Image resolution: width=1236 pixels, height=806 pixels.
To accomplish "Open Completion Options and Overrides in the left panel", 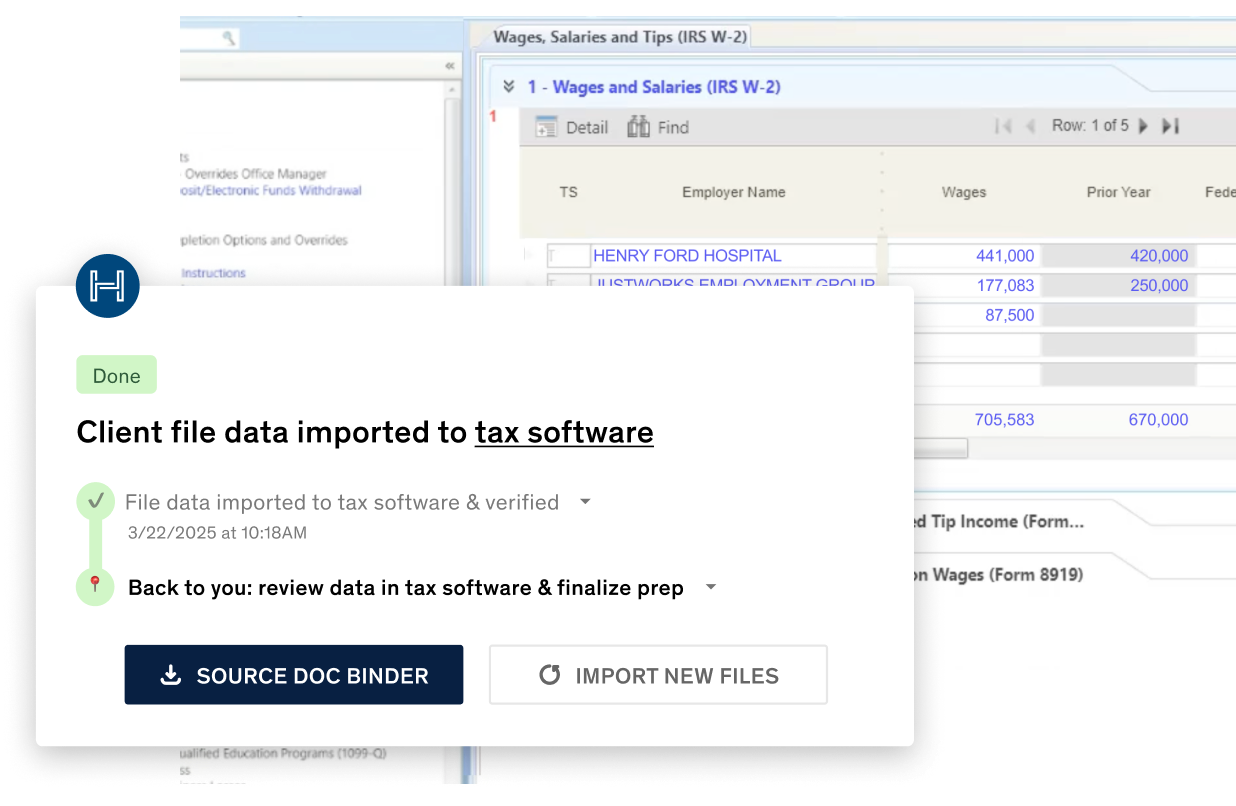I will click(x=264, y=240).
